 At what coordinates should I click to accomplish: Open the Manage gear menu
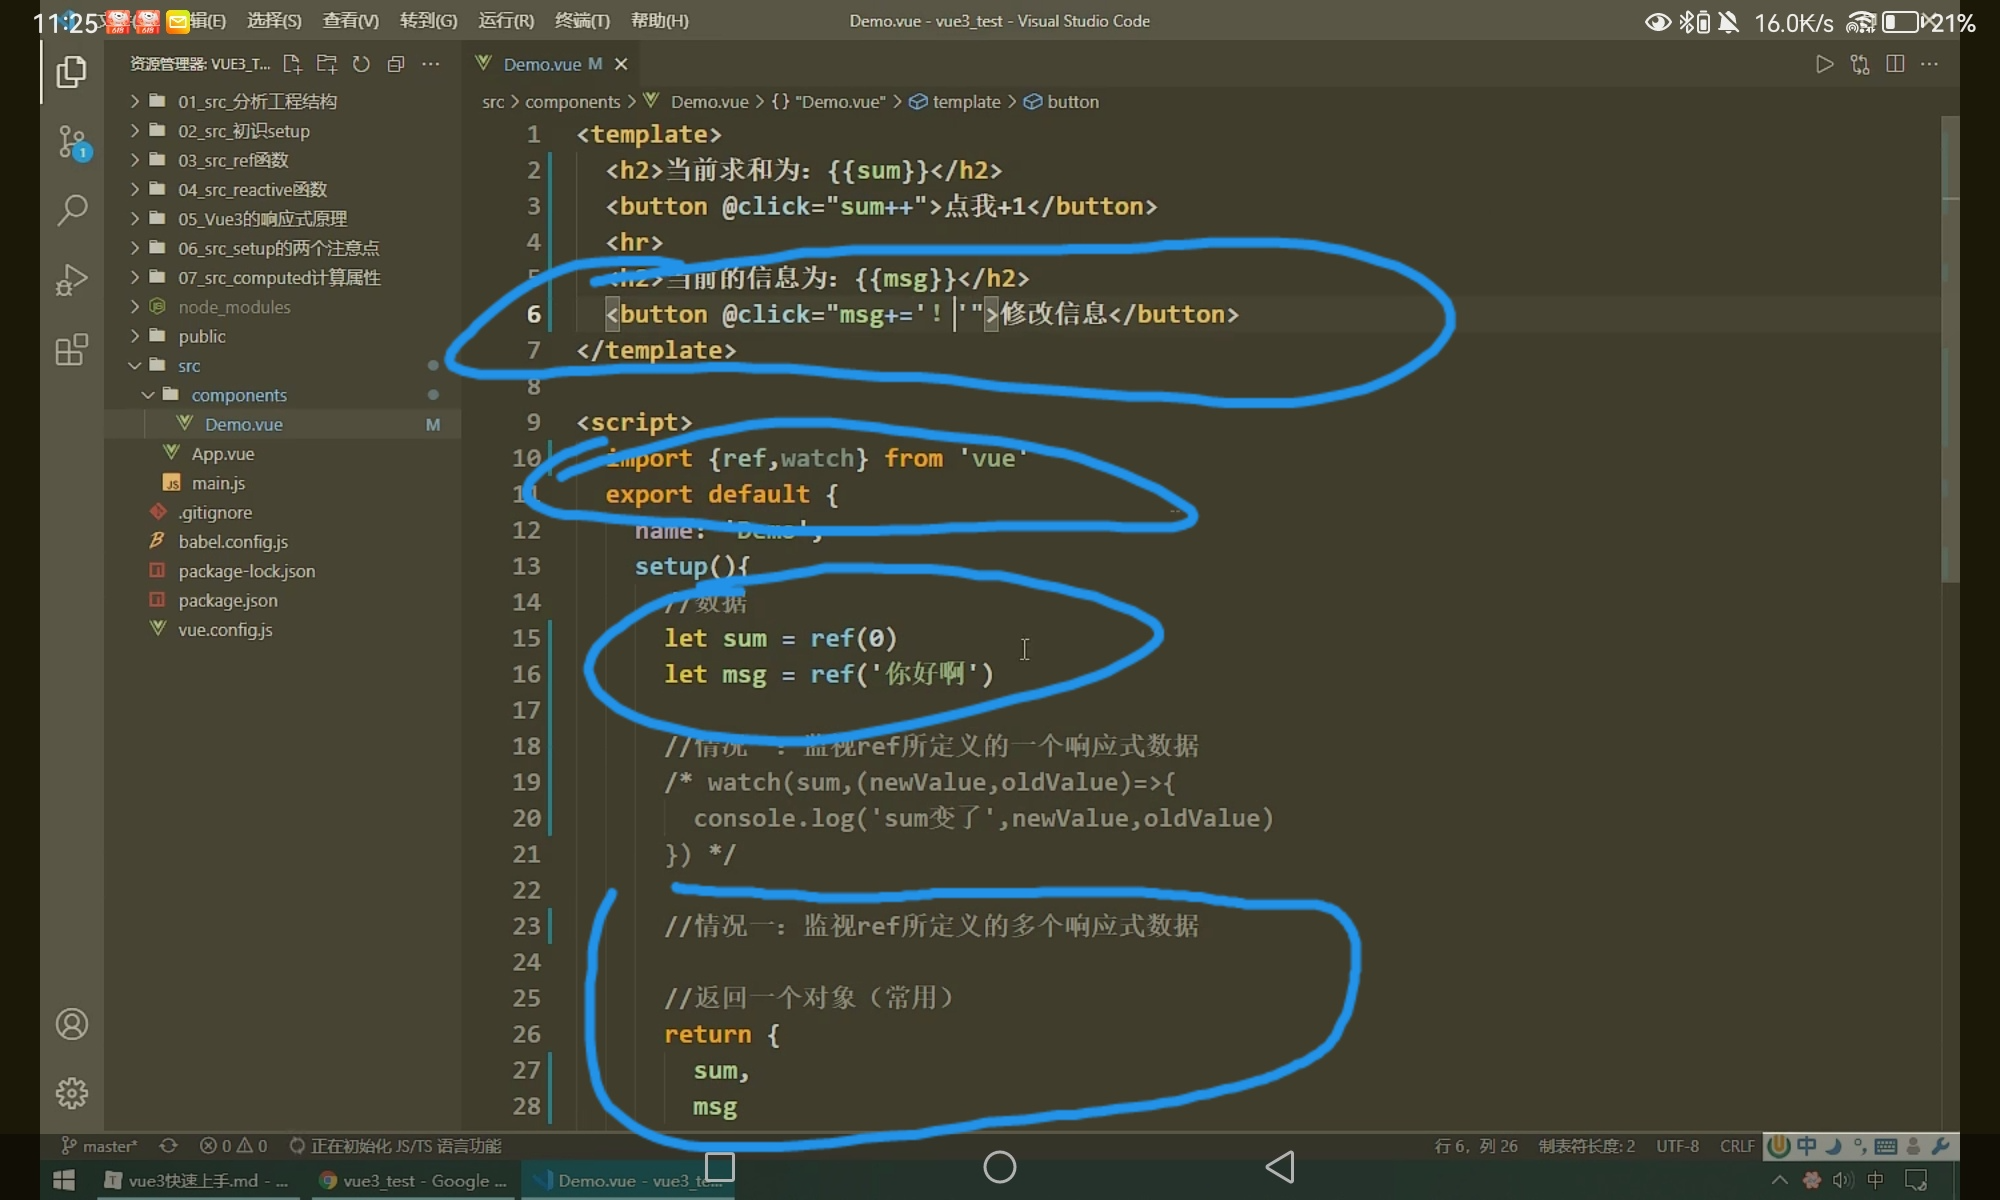[72, 1093]
